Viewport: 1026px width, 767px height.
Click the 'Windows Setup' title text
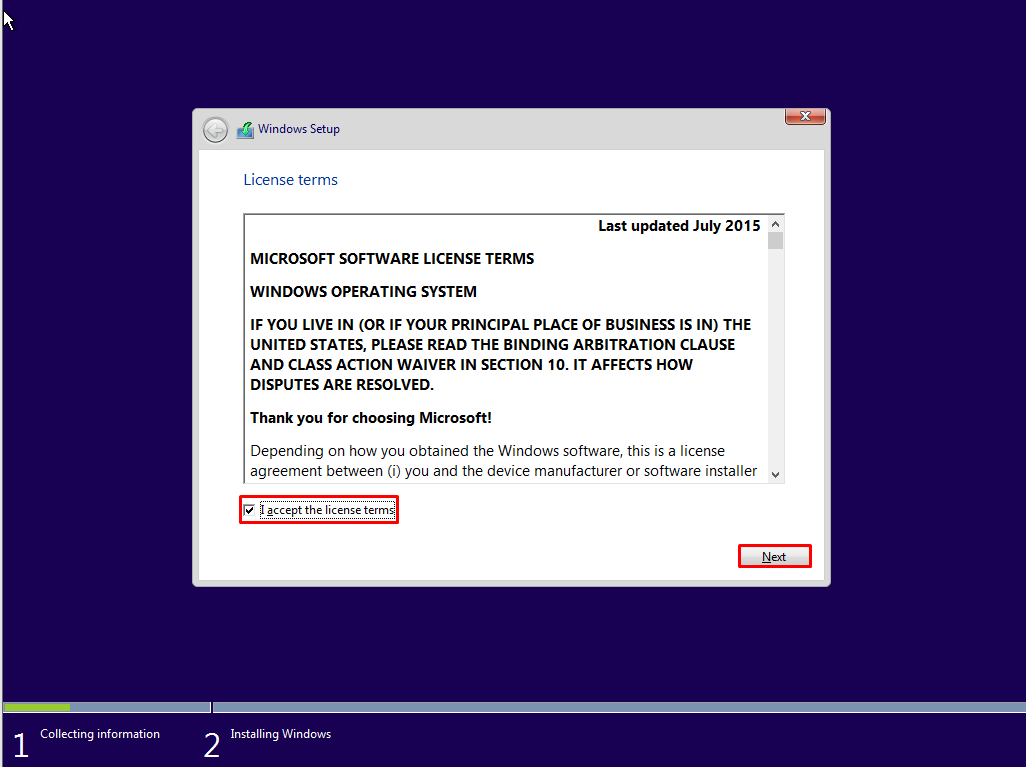click(299, 129)
